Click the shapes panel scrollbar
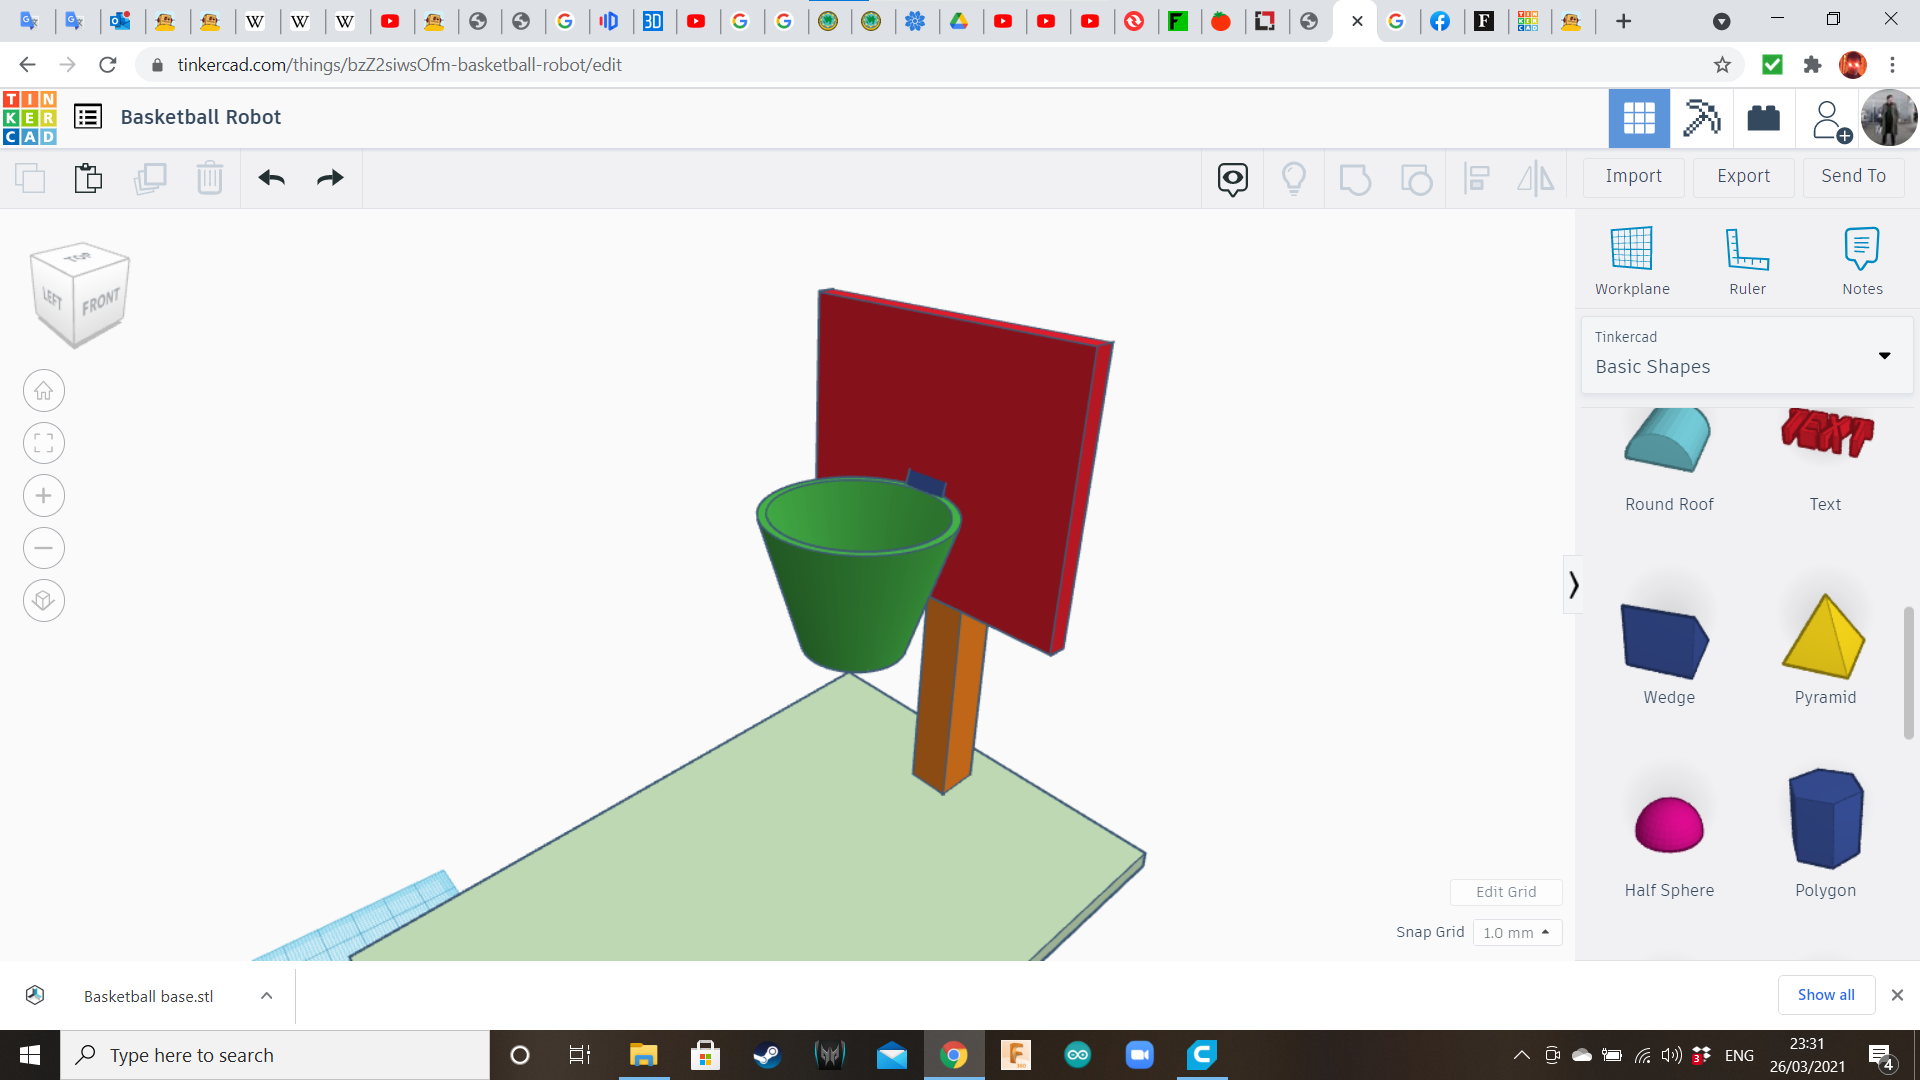This screenshot has height=1080, width=1920. [x=1908, y=672]
